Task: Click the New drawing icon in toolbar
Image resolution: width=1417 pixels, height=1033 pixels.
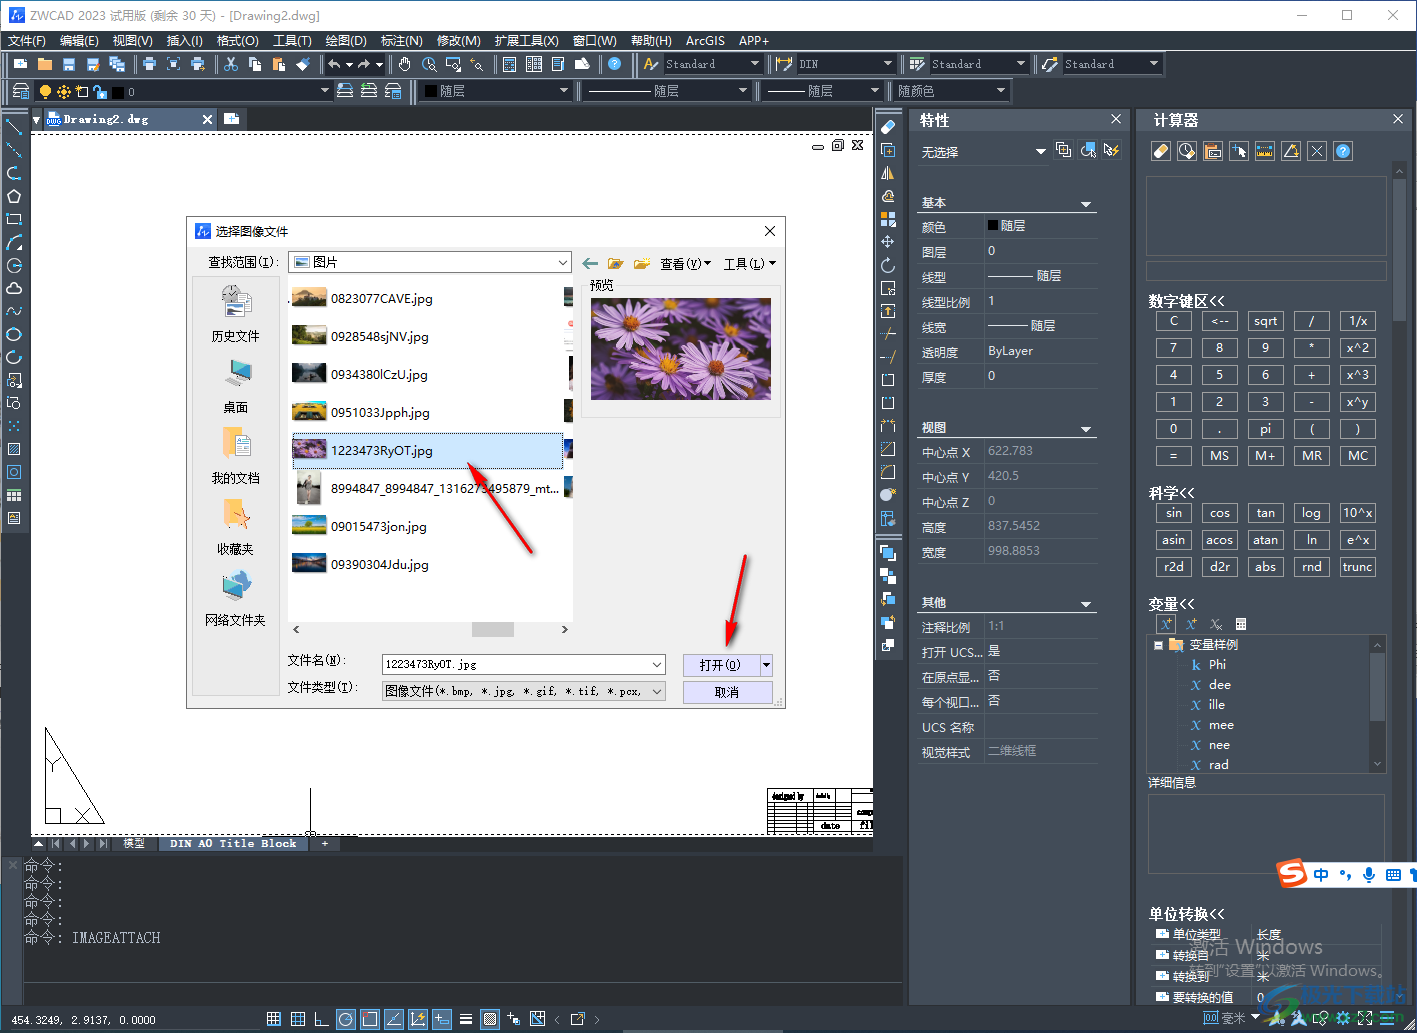Action: [20, 64]
